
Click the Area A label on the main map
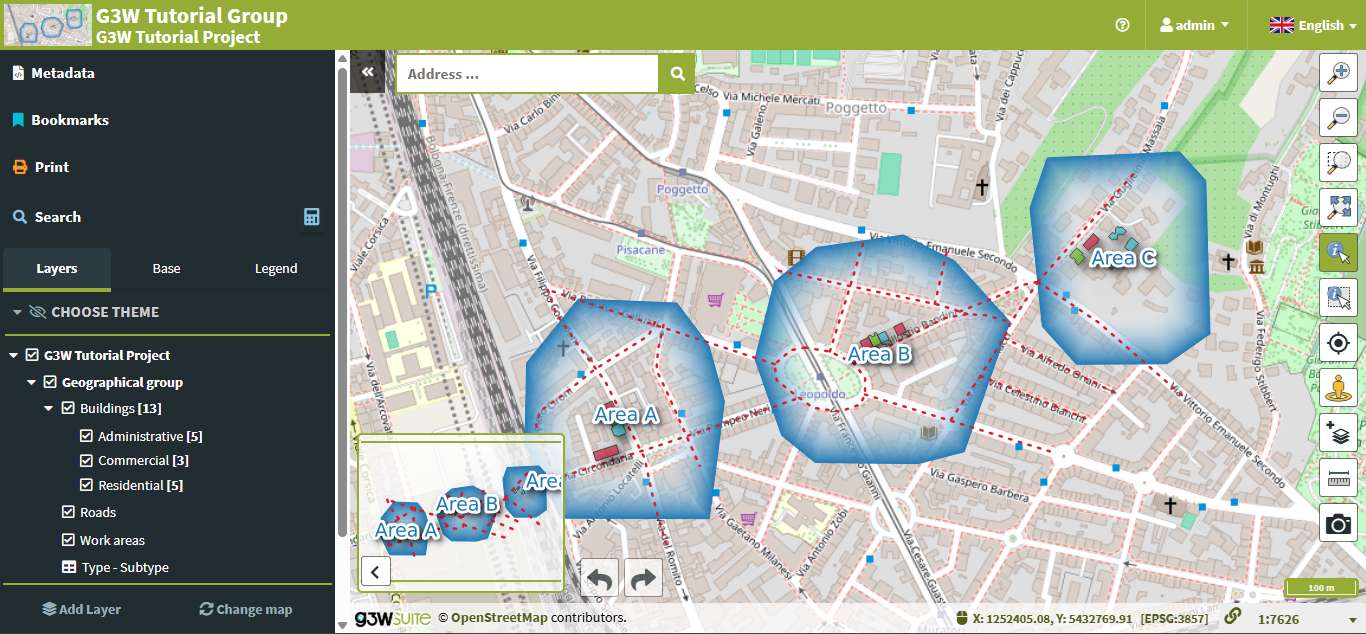pyautogui.click(x=625, y=414)
